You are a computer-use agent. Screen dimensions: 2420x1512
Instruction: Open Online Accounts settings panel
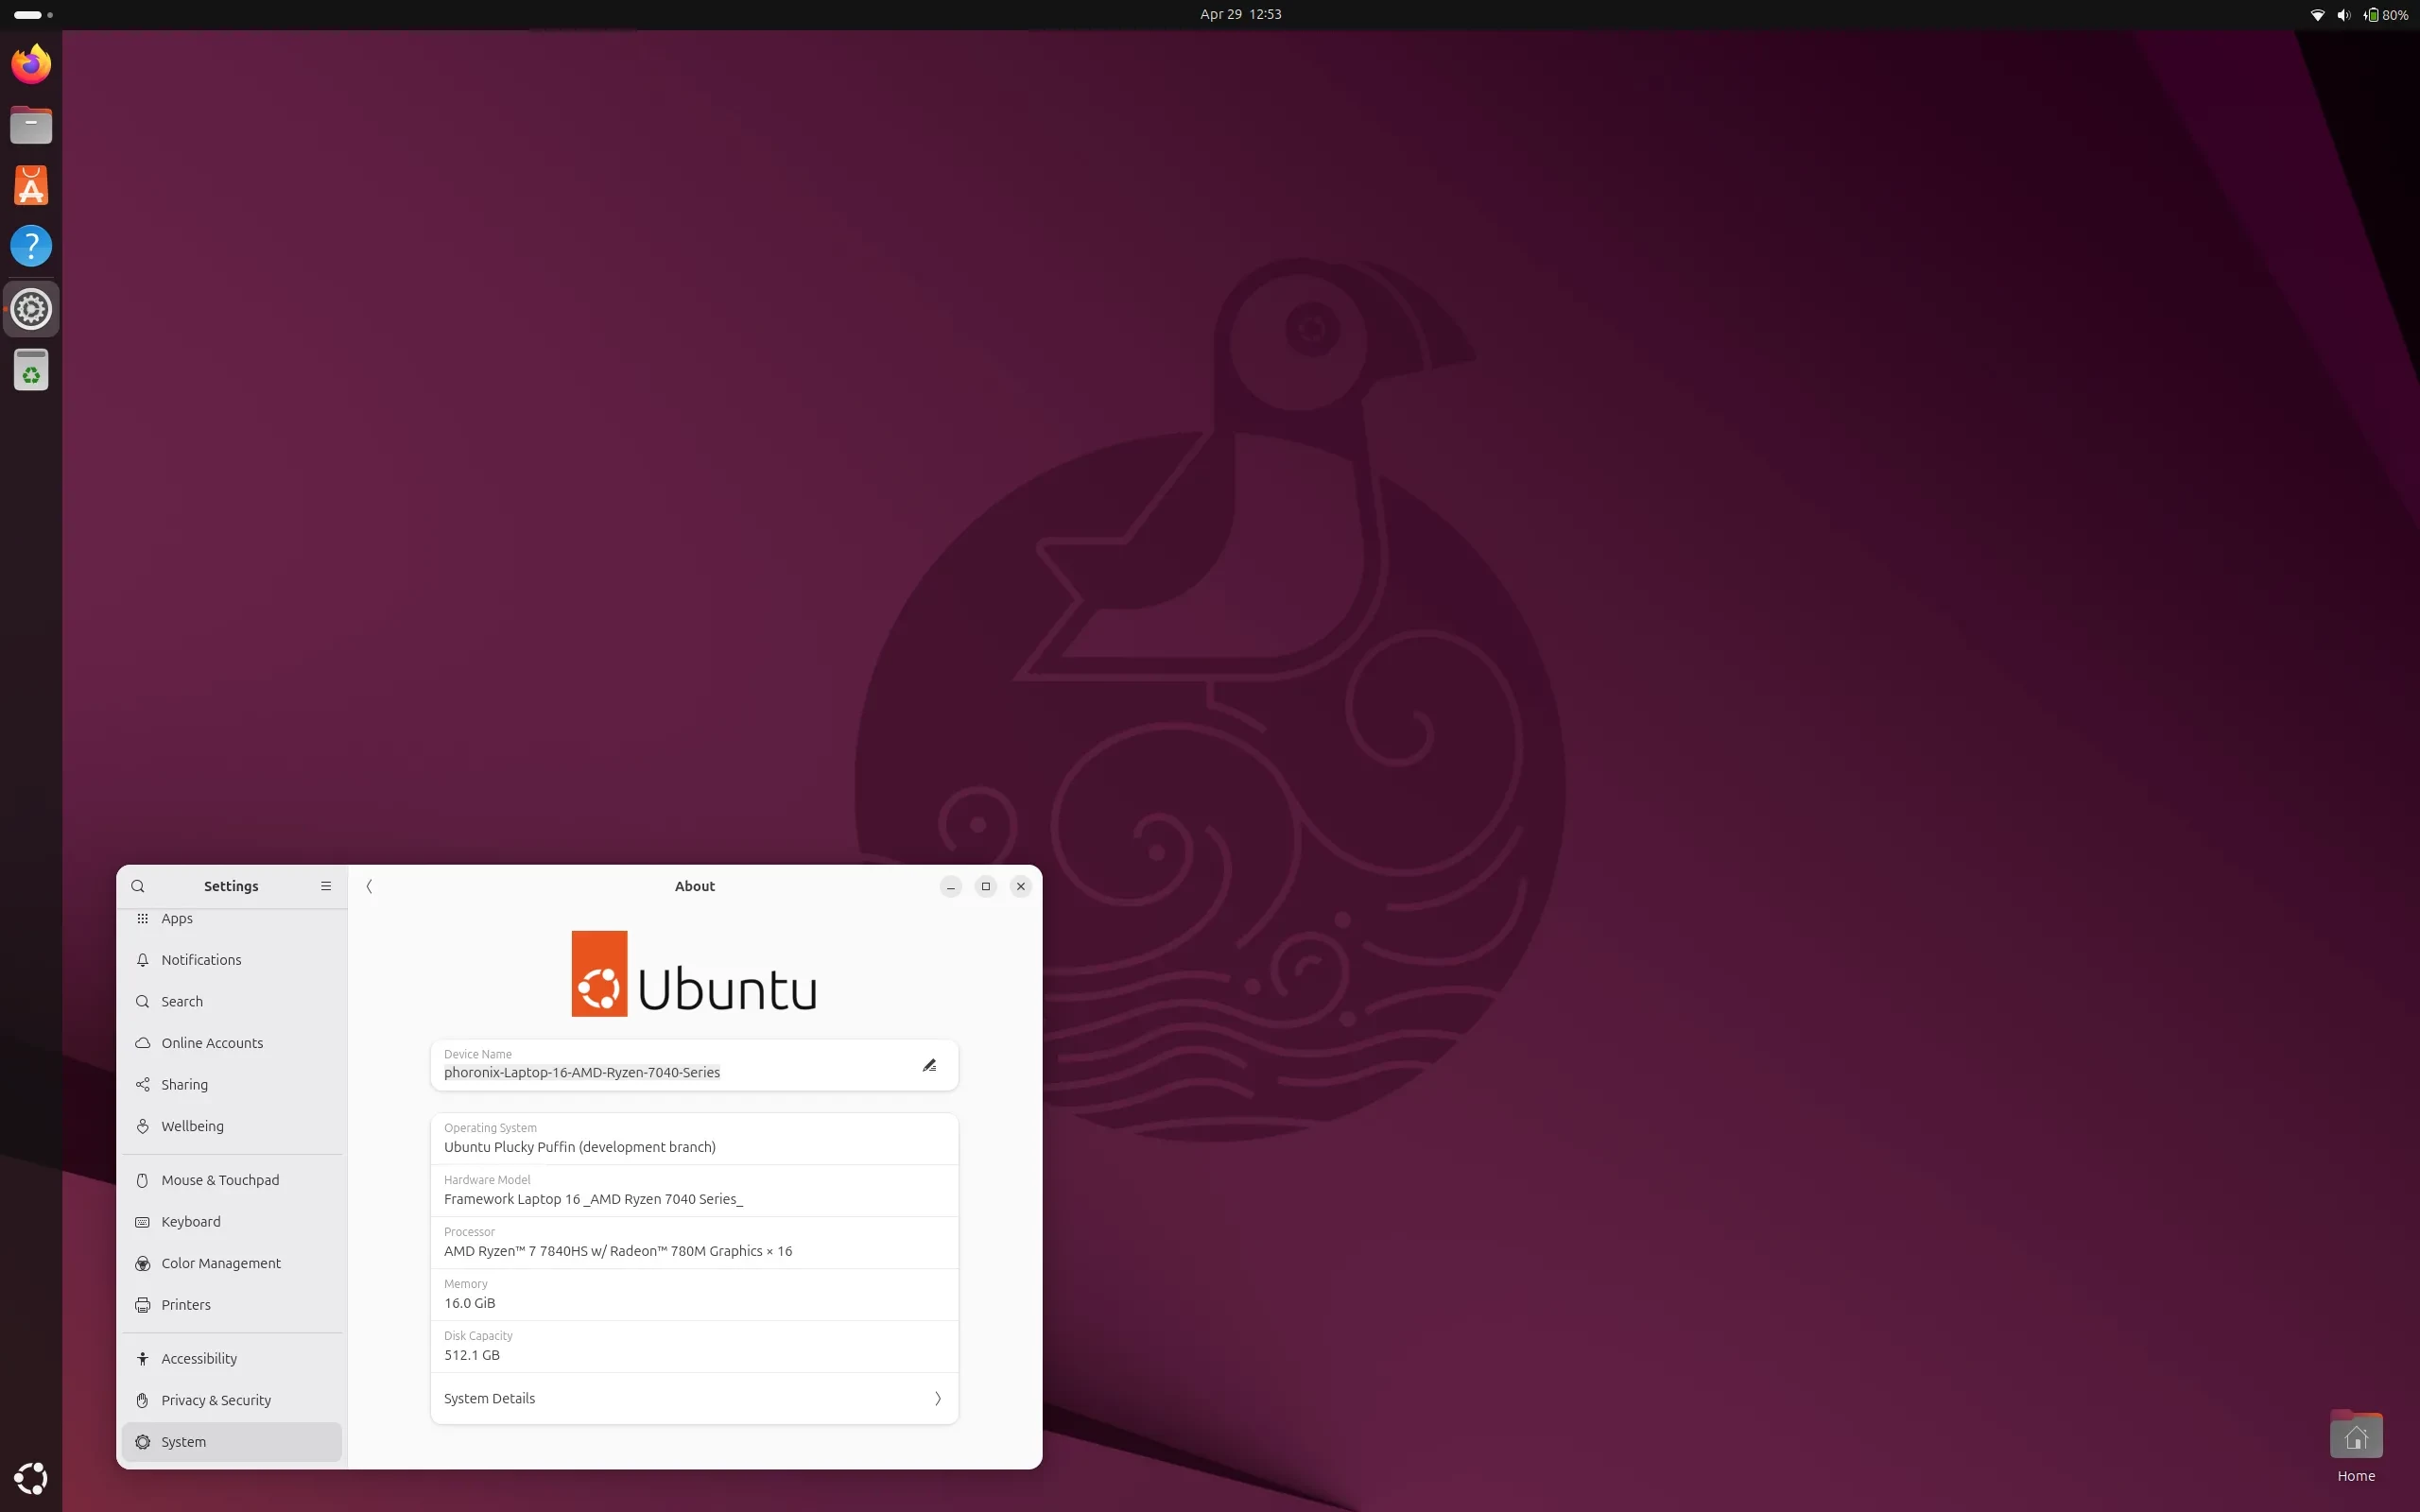coord(212,1043)
